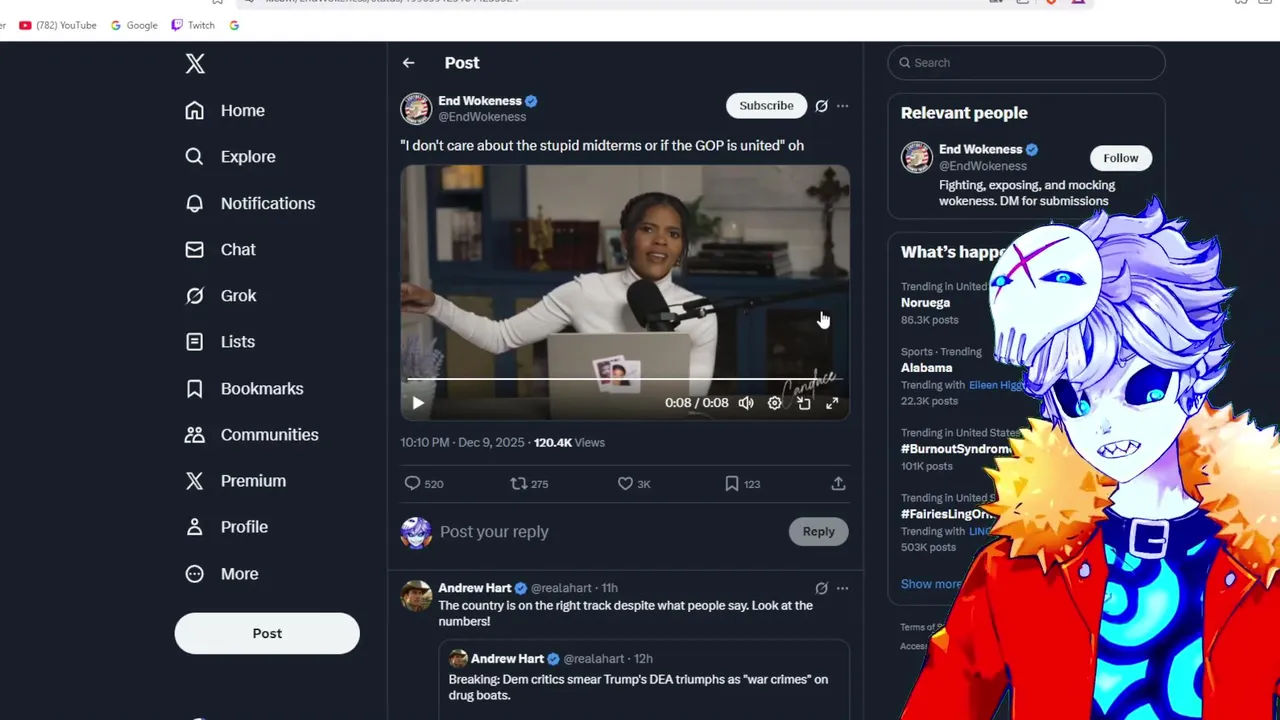Open Lists from sidebar
This screenshot has width=1280, height=720.
pyautogui.click(x=220, y=342)
